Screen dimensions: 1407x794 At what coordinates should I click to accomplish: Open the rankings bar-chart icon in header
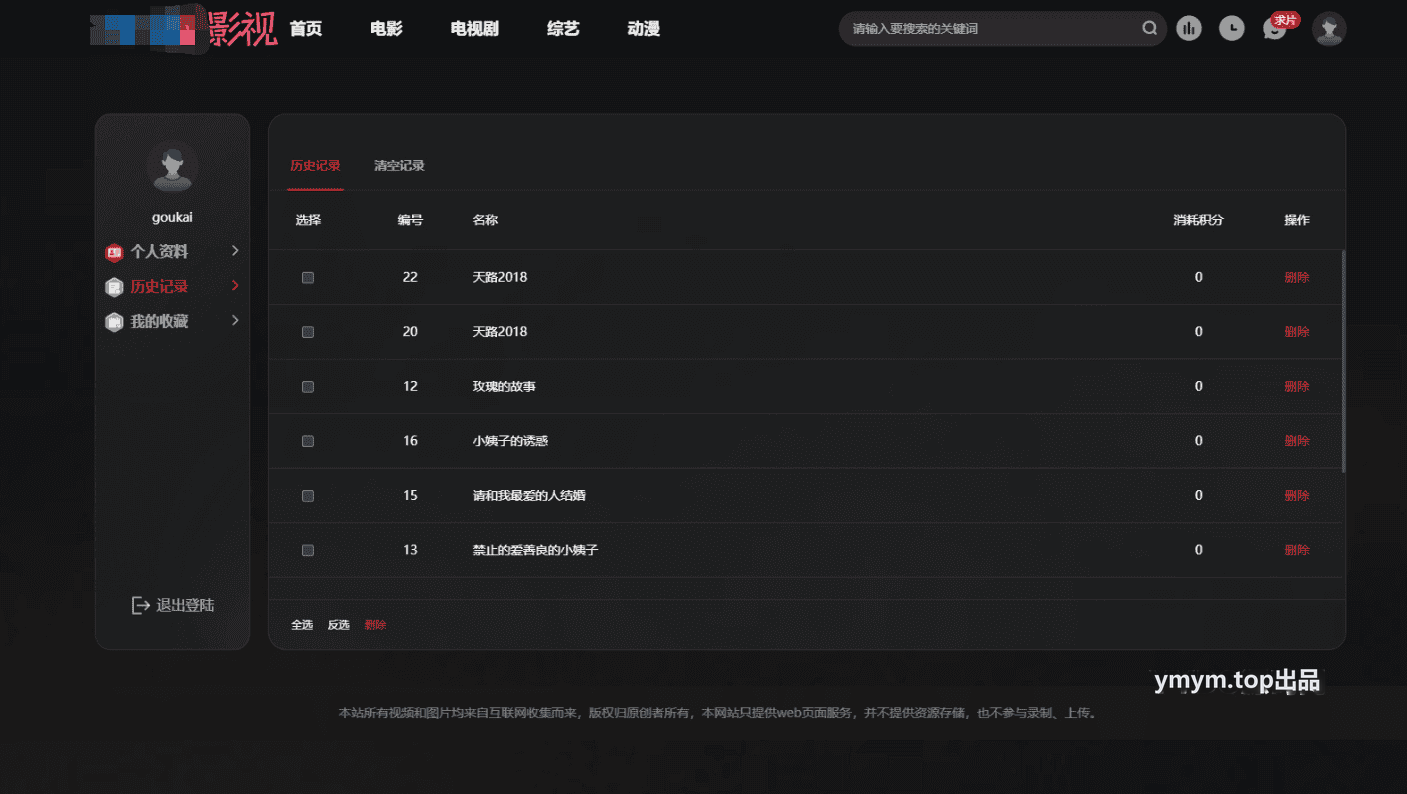coord(1189,29)
